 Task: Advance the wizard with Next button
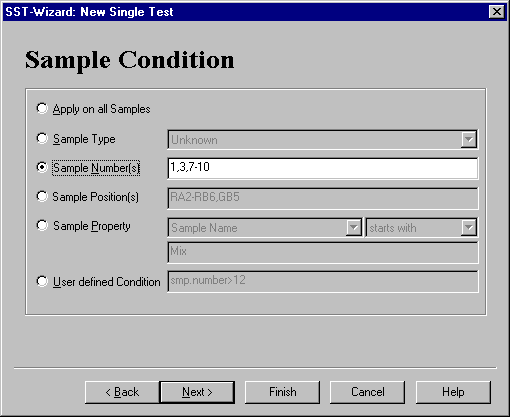[197, 392]
